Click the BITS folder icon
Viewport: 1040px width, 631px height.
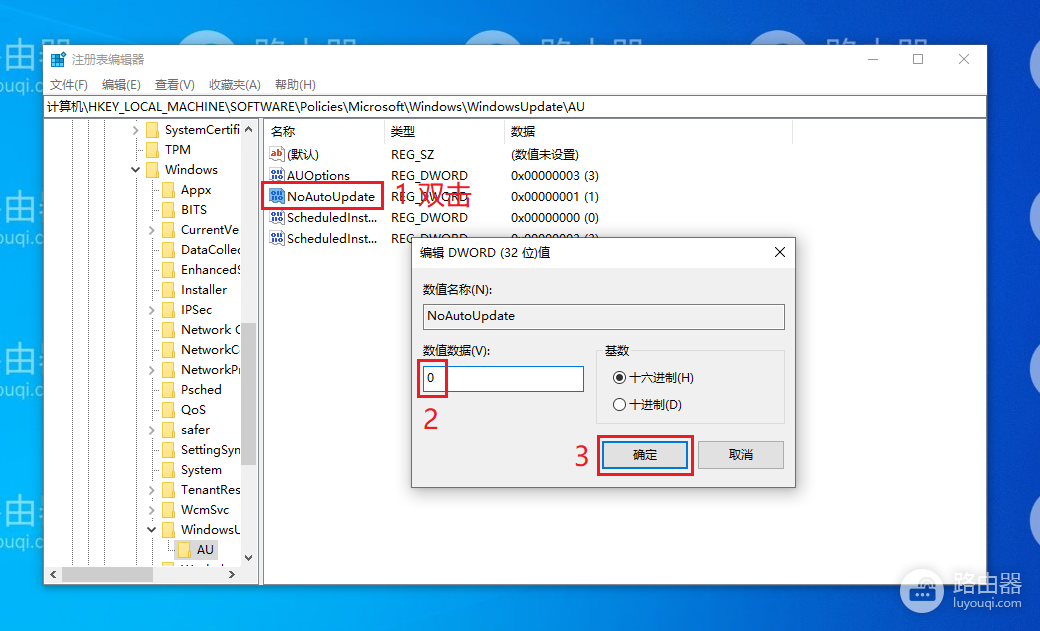click(x=168, y=210)
